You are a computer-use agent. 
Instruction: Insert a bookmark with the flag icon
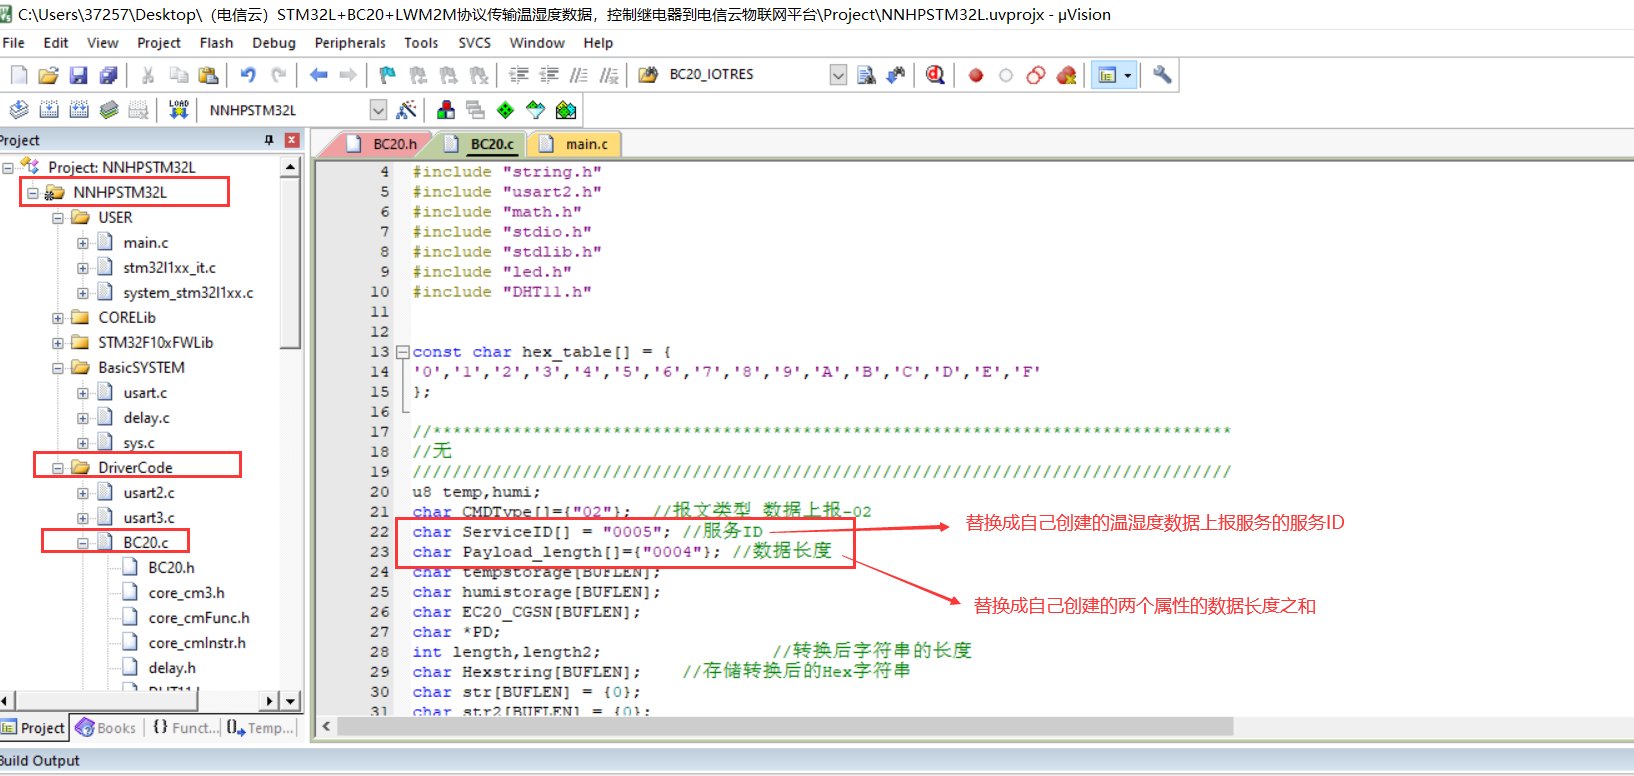click(388, 75)
